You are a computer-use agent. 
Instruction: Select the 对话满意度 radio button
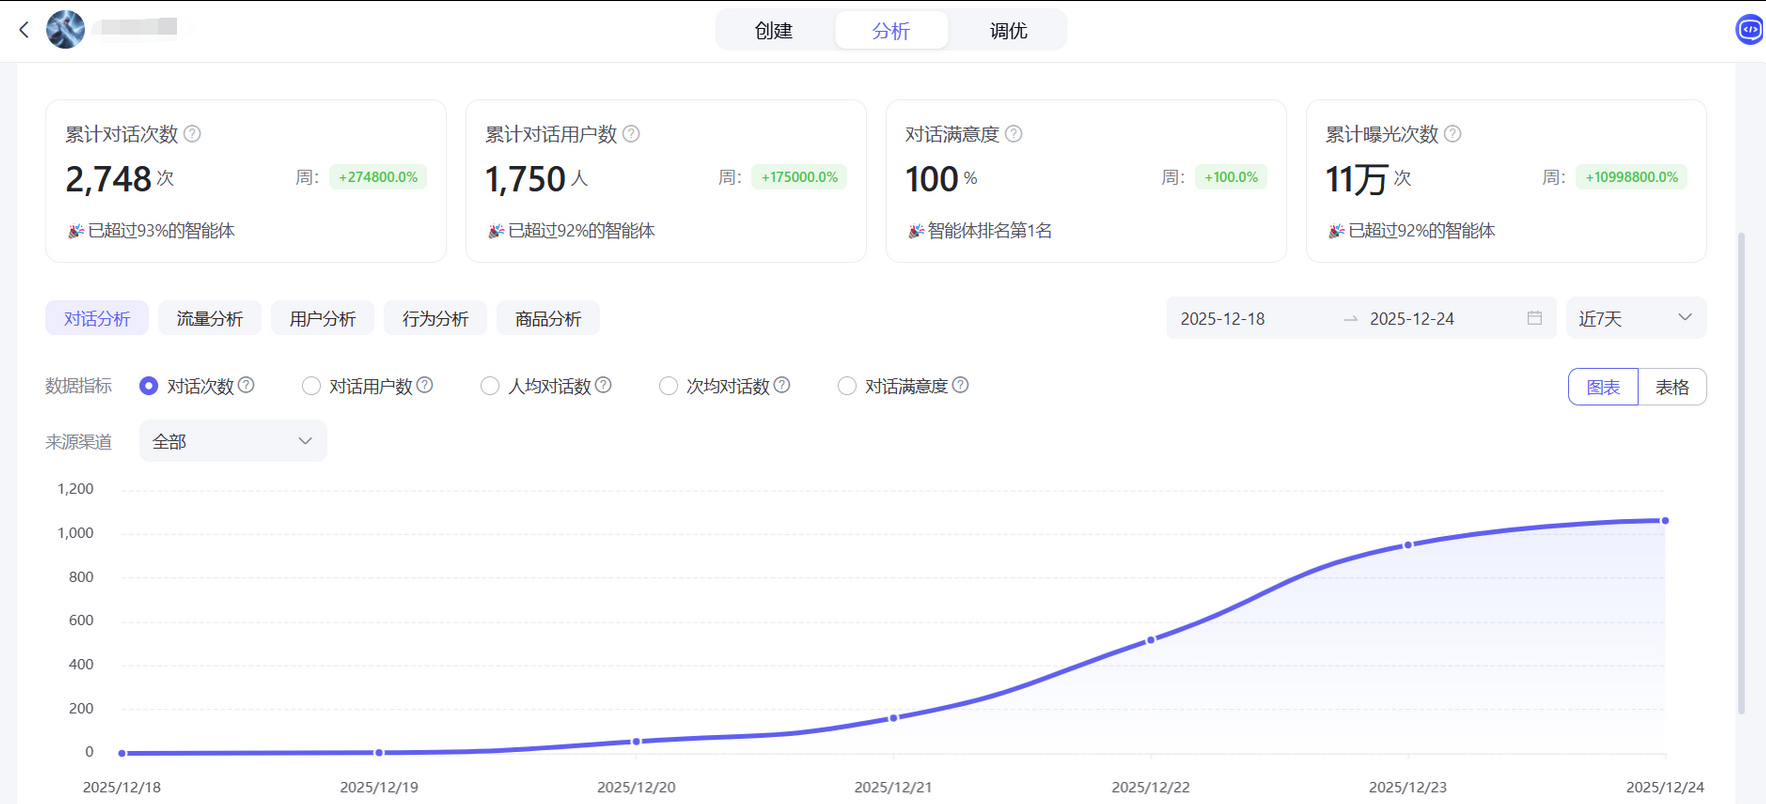tap(847, 386)
